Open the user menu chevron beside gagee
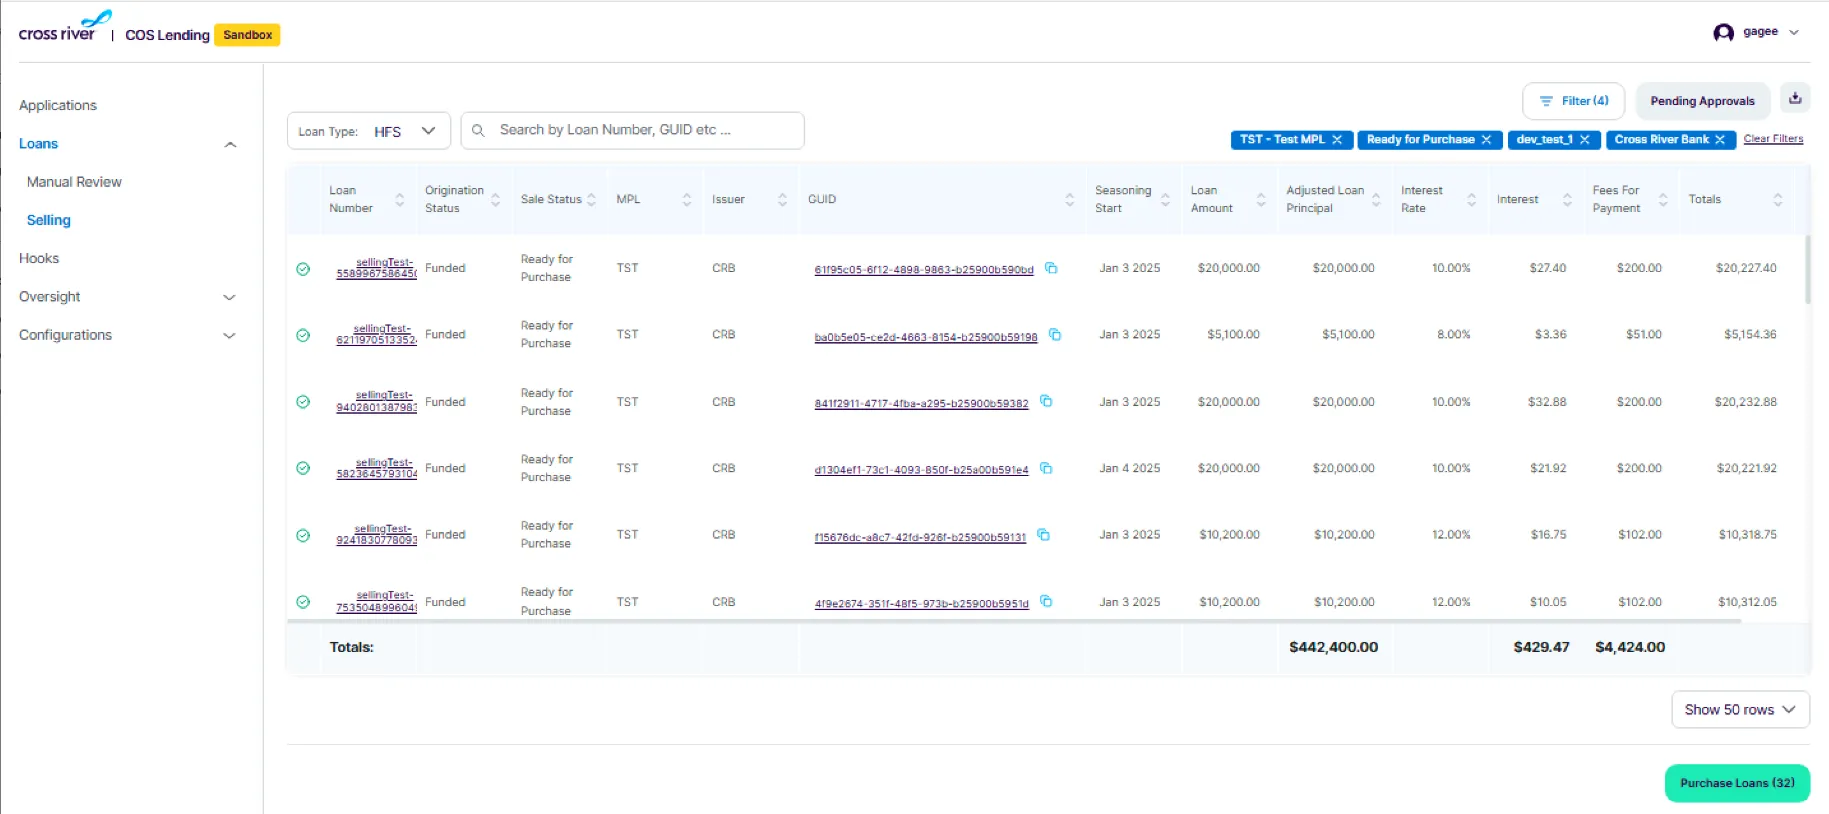This screenshot has width=1829, height=814. click(x=1794, y=32)
